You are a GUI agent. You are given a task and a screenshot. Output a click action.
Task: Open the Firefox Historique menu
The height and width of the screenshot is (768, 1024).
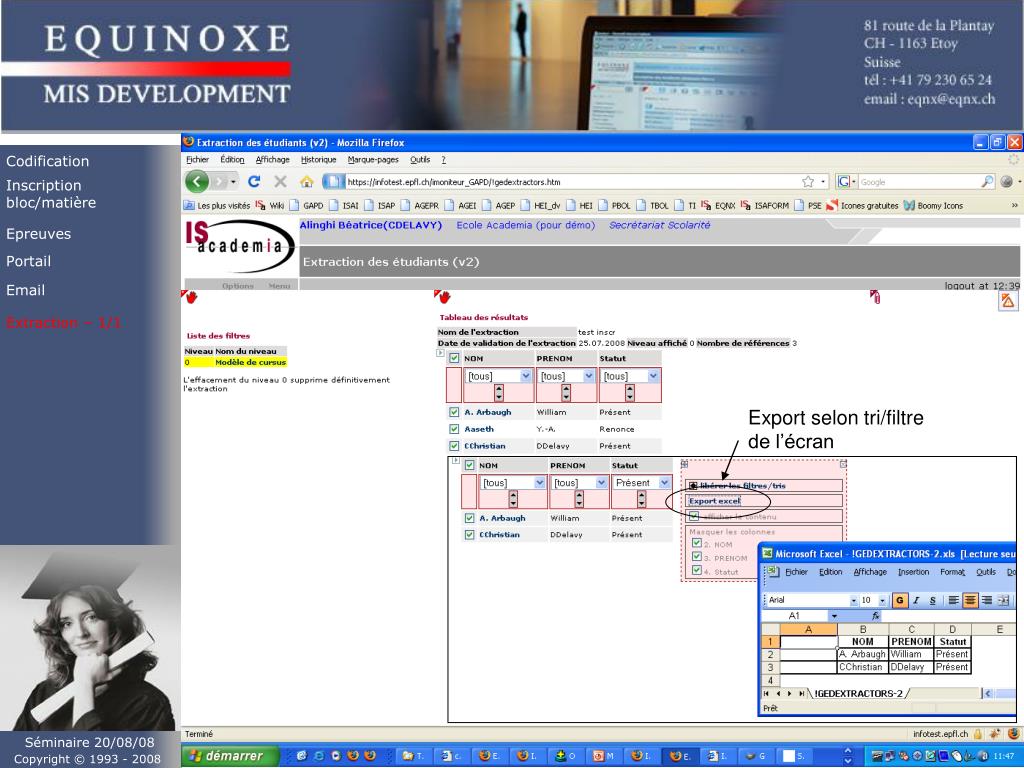pyautogui.click(x=319, y=159)
